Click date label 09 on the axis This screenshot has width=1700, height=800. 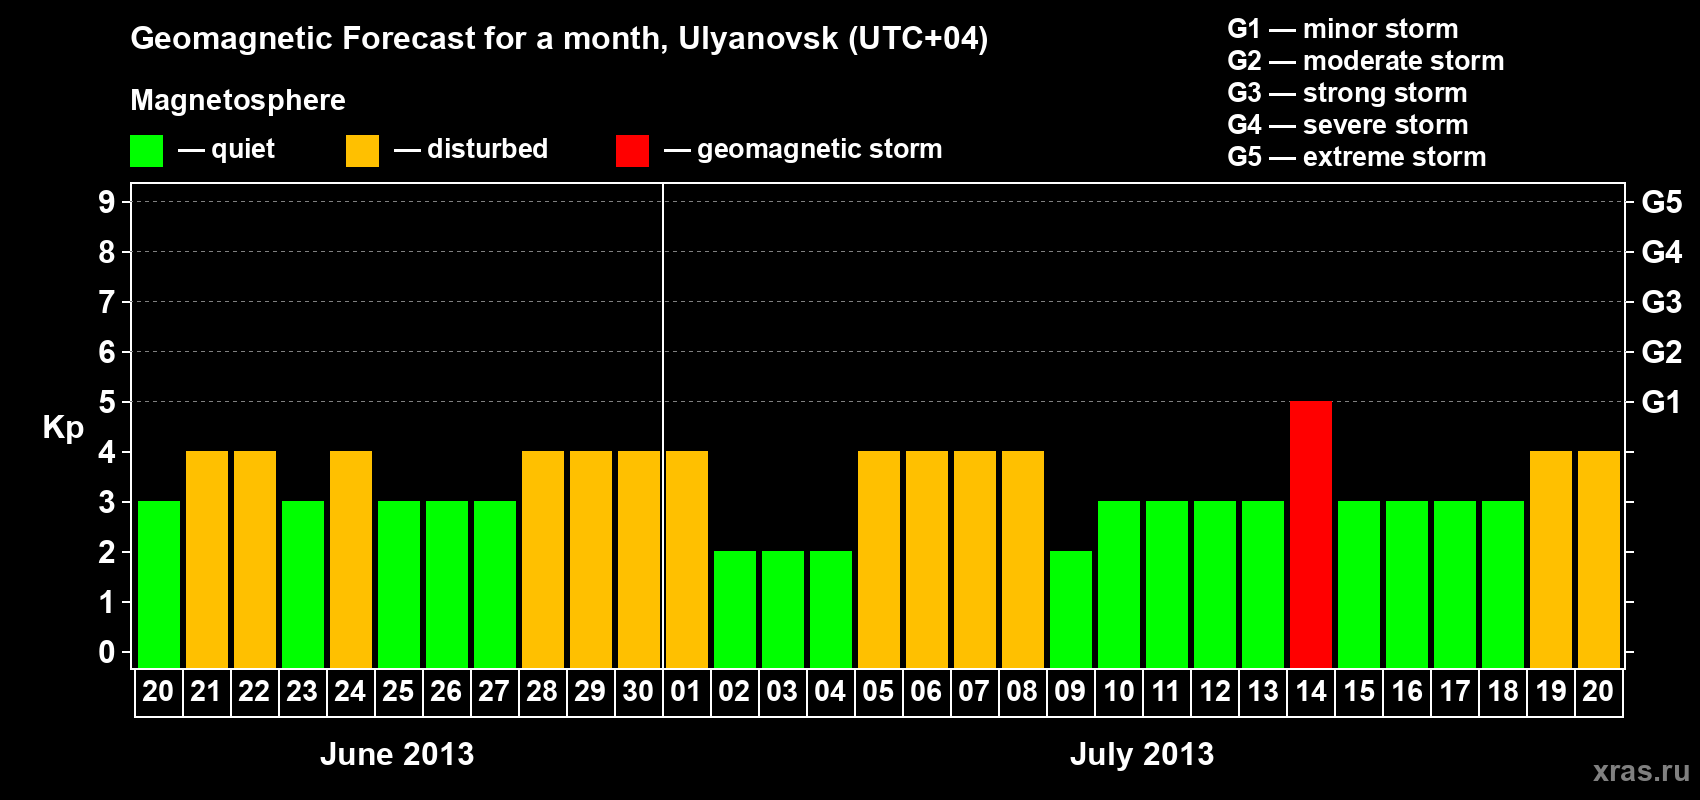pos(1070,692)
